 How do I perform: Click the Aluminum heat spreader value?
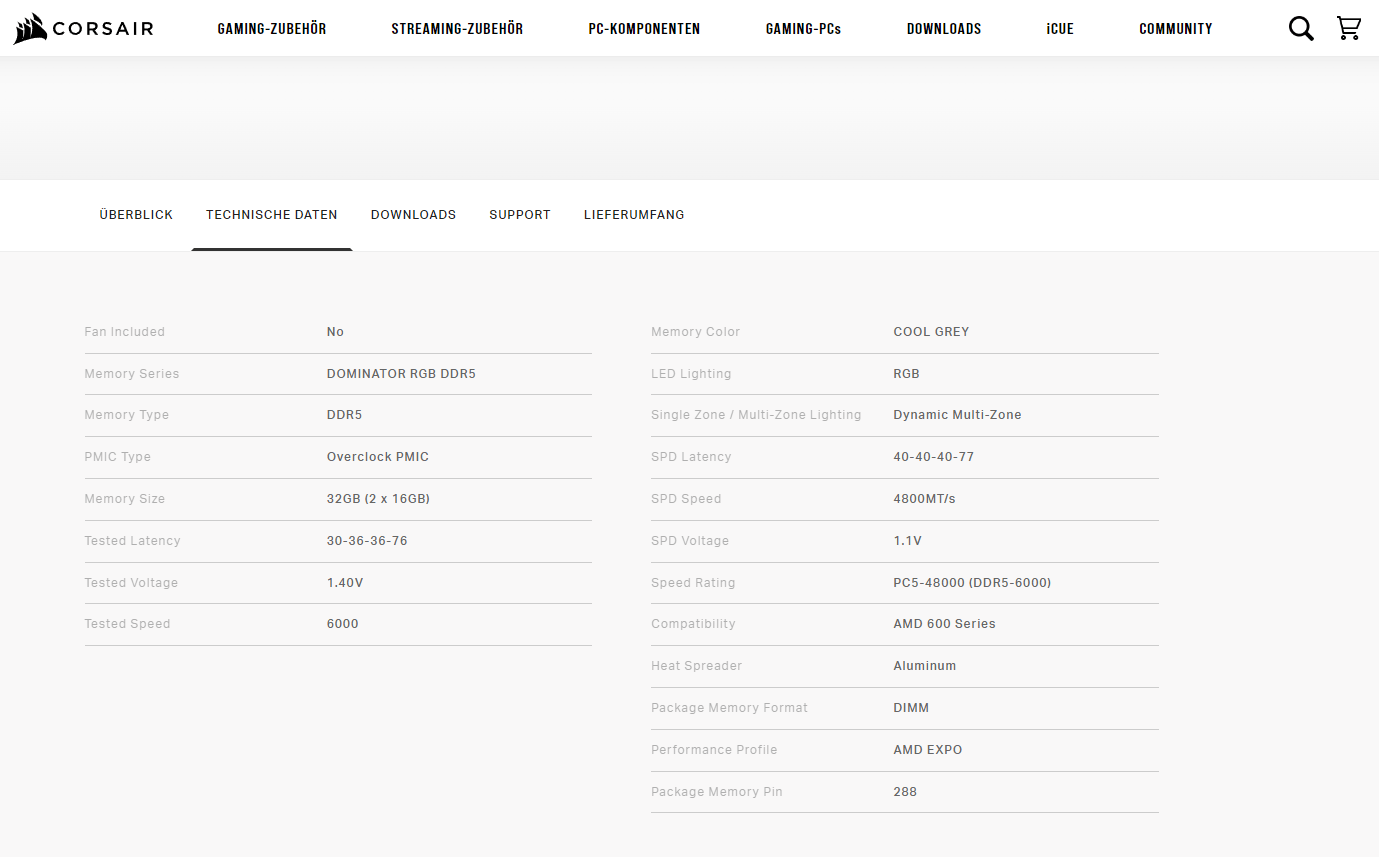click(x=924, y=666)
